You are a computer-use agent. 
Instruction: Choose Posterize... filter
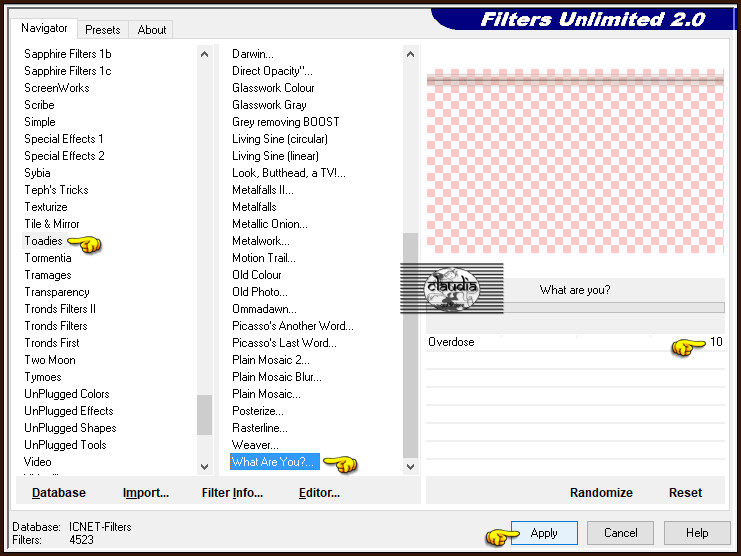point(258,411)
